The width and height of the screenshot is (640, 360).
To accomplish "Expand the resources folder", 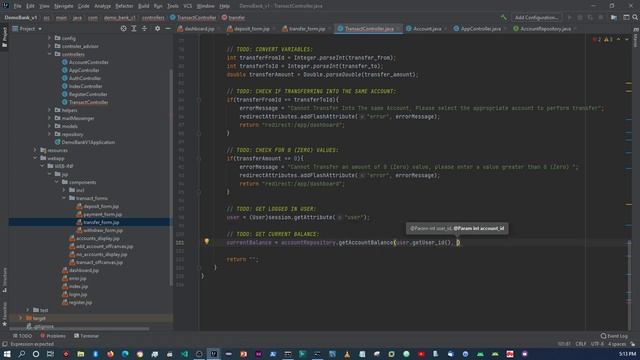I will click(35, 150).
